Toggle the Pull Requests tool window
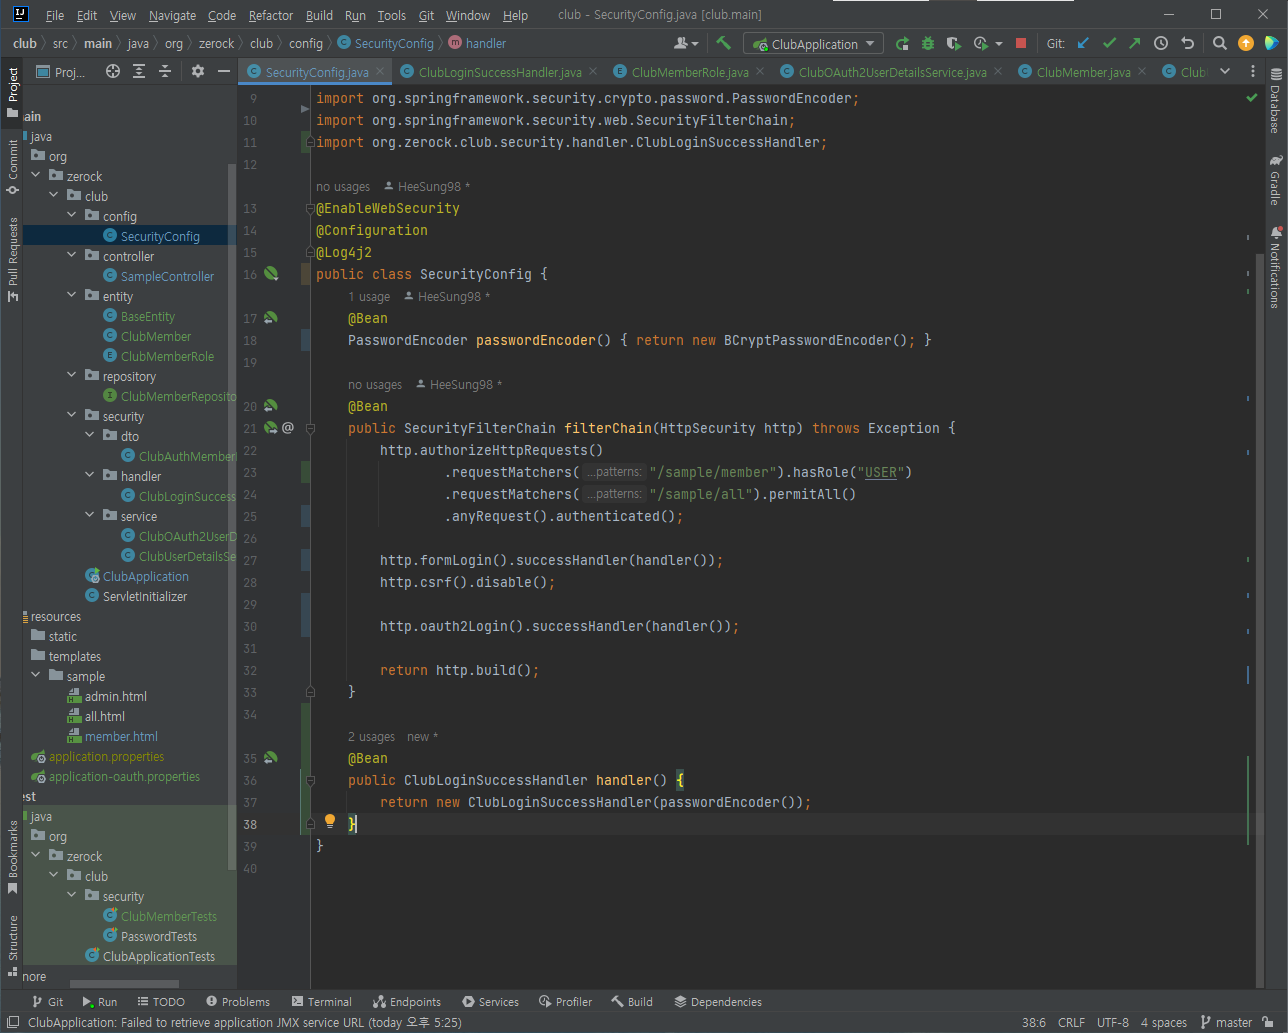The image size is (1288, 1033). tap(12, 258)
